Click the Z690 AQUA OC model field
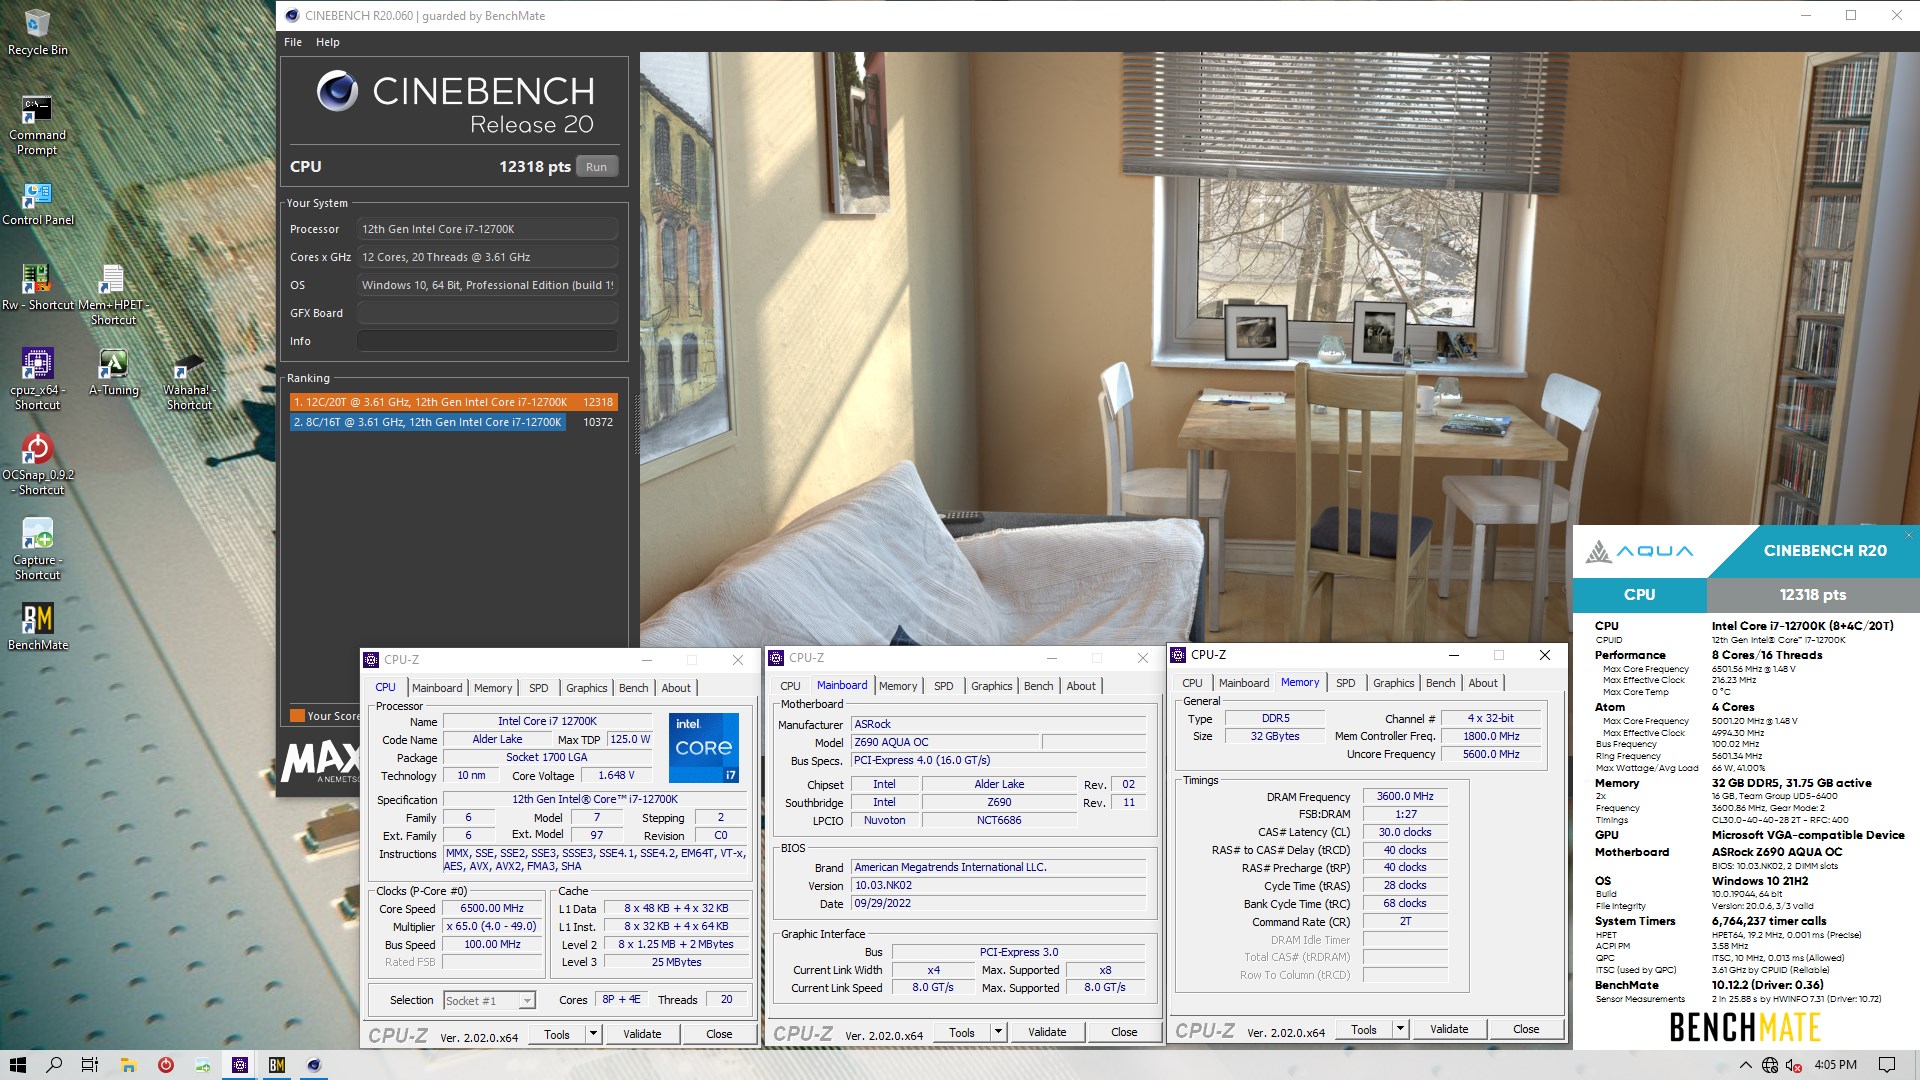Viewport: 1920px width, 1080px height. pyautogui.click(x=945, y=742)
